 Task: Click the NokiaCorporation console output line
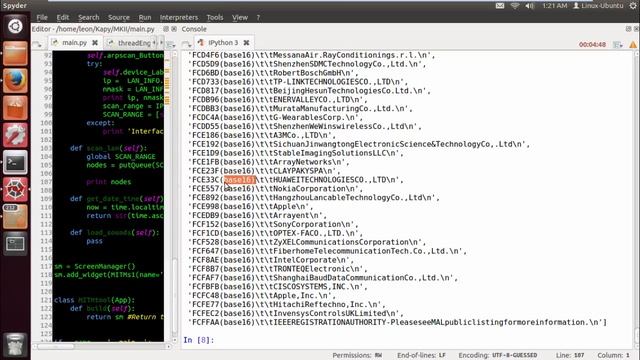[275, 189]
